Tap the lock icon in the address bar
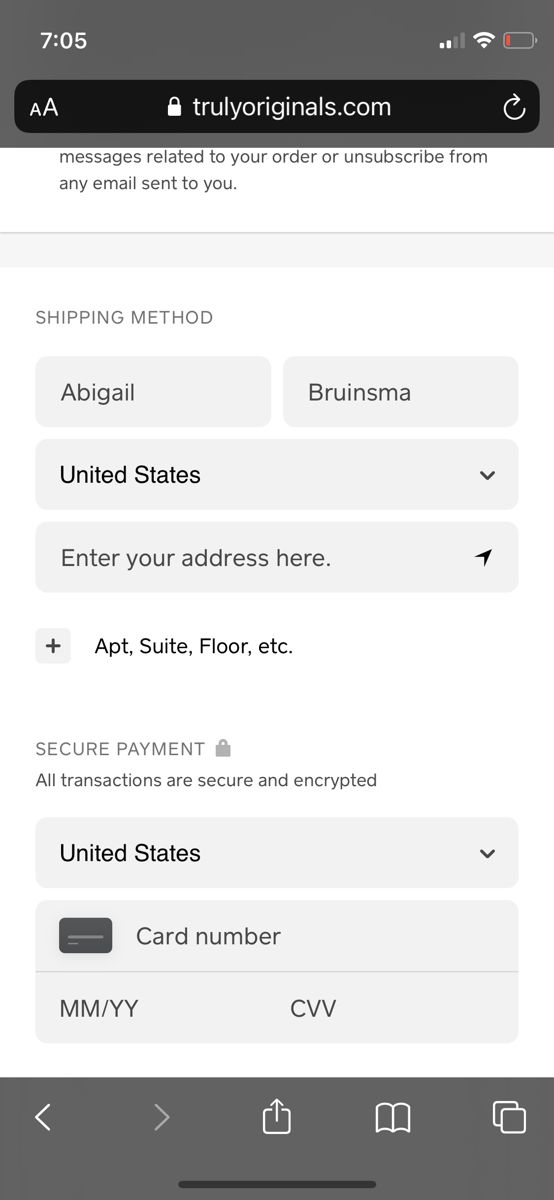 tap(175, 107)
